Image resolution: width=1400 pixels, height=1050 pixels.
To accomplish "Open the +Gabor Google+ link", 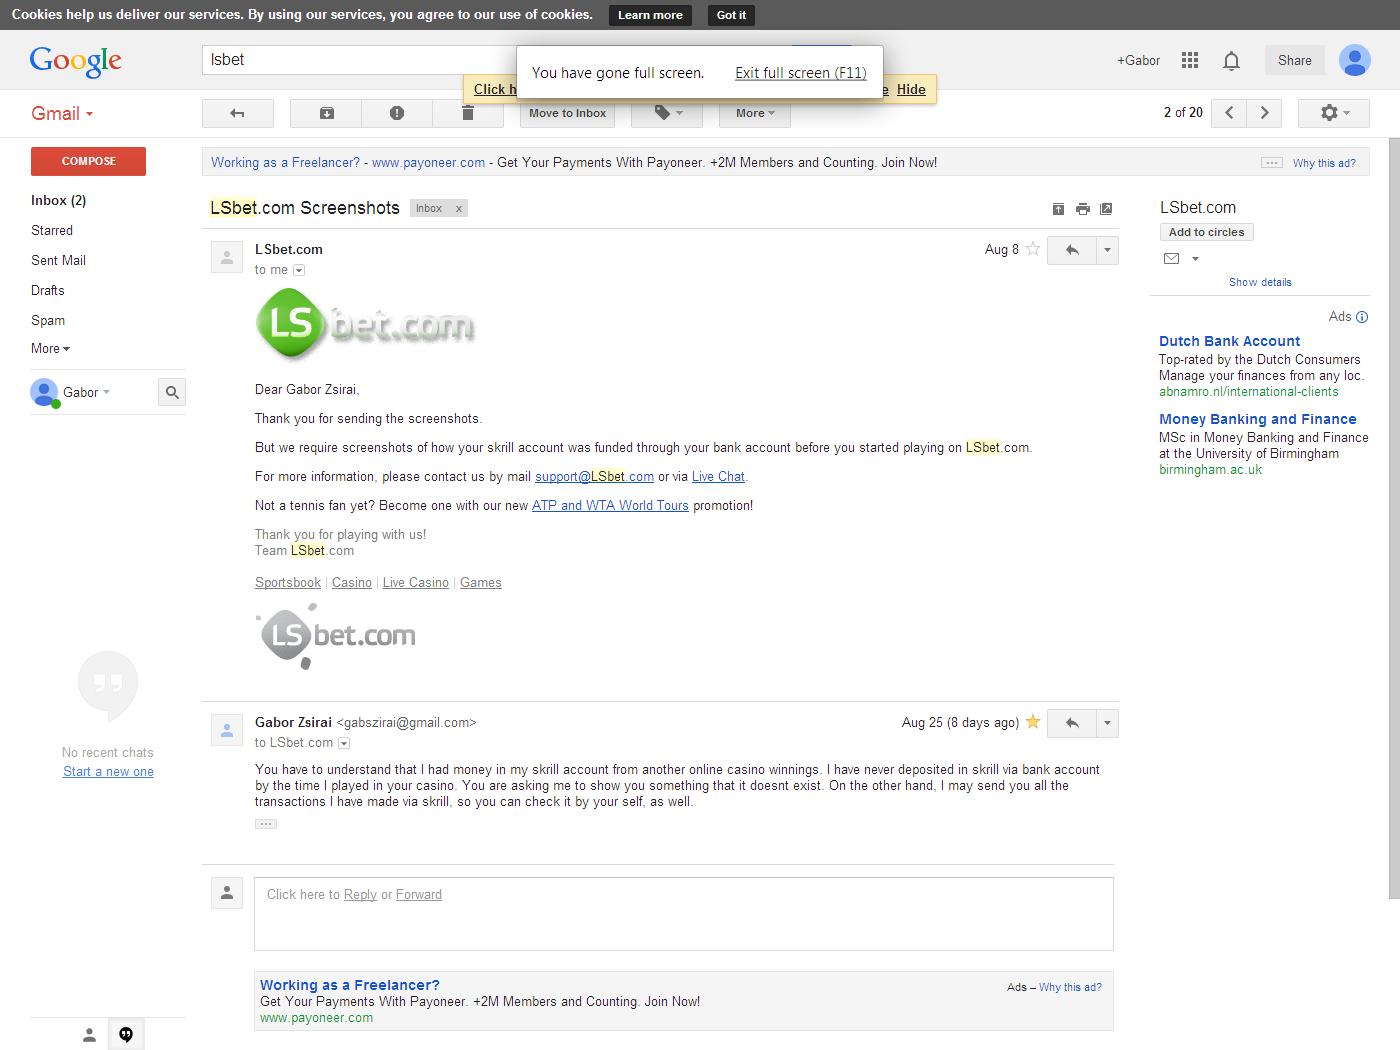I will 1138,60.
